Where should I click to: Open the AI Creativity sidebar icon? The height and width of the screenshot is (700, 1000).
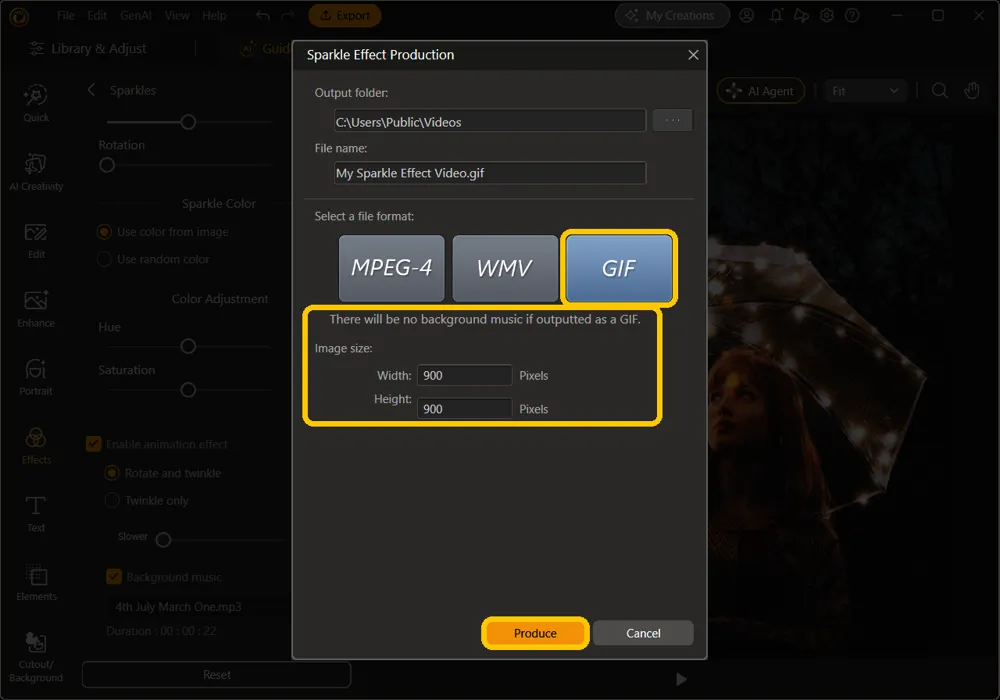click(x=36, y=172)
